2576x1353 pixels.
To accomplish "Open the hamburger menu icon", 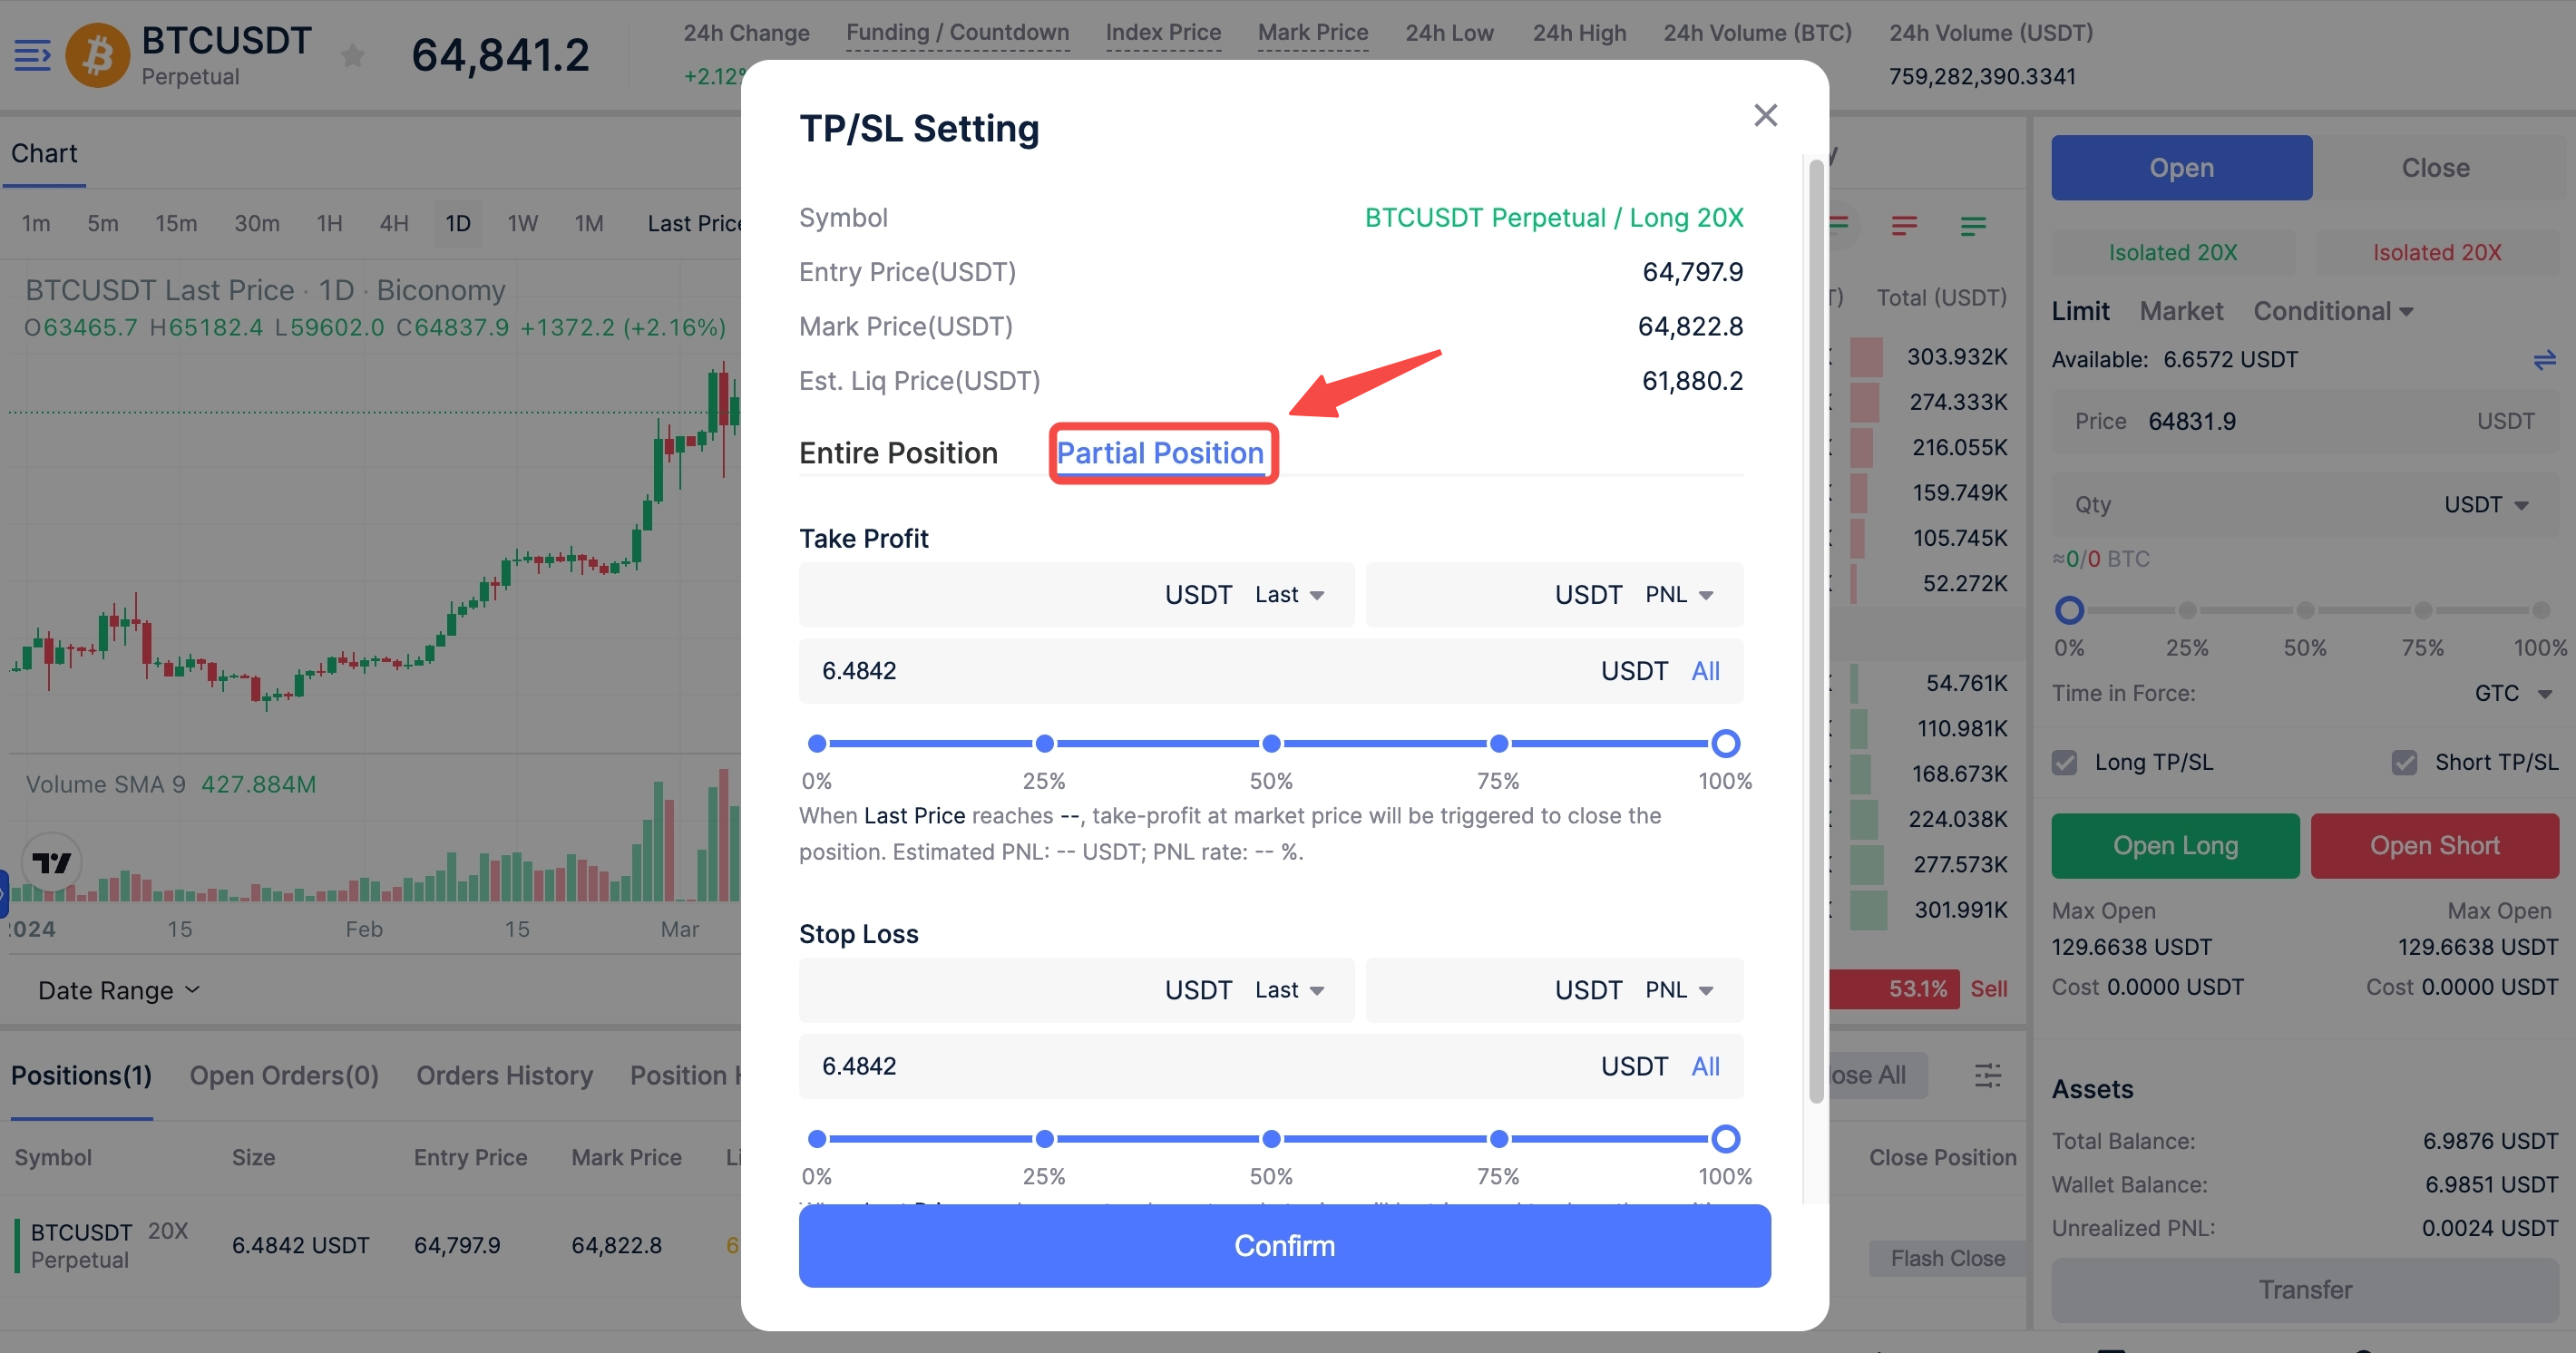I will click(x=32, y=55).
